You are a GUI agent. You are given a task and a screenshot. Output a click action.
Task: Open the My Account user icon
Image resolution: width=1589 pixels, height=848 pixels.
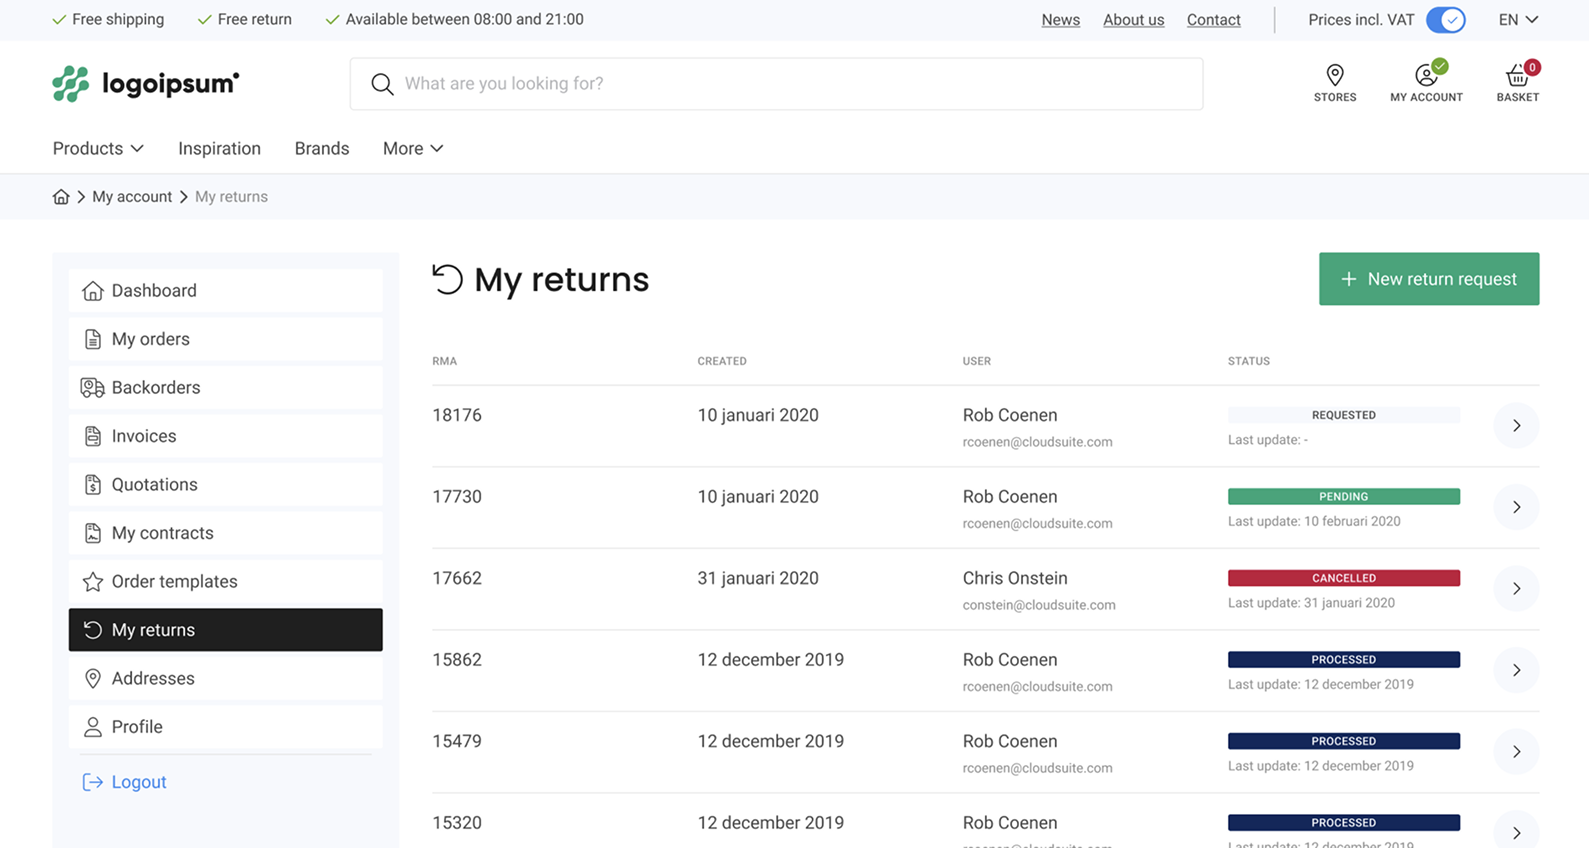pos(1426,76)
